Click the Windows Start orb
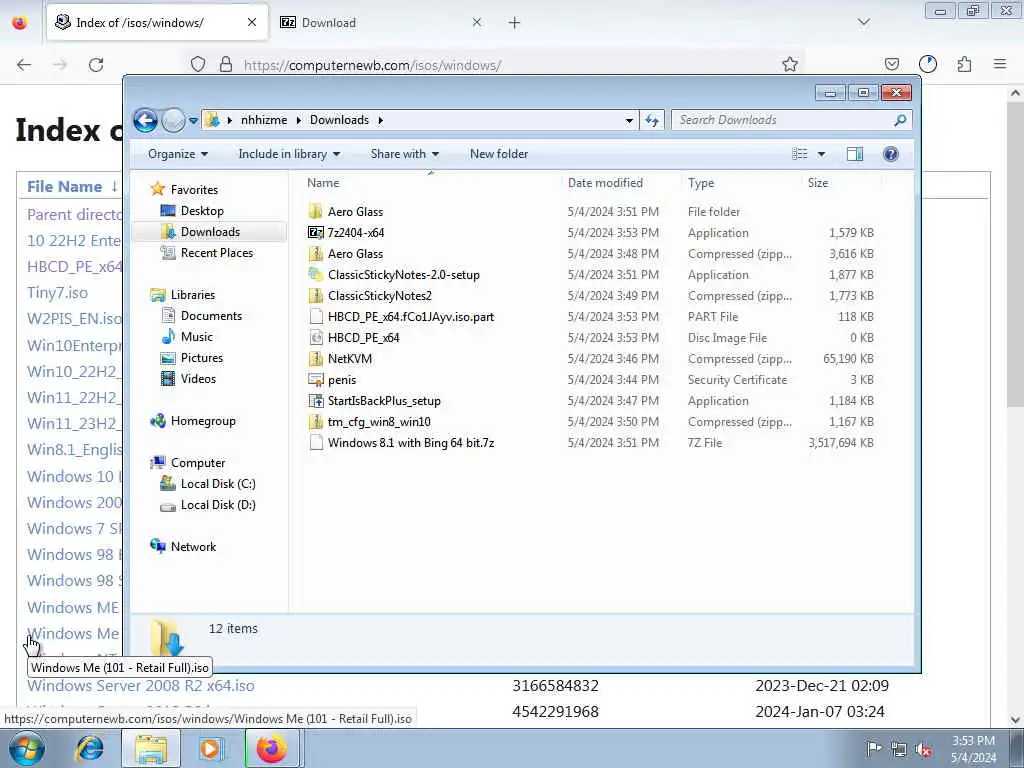Image resolution: width=1024 pixels, height=768 pixels. [x=27, y=749]
